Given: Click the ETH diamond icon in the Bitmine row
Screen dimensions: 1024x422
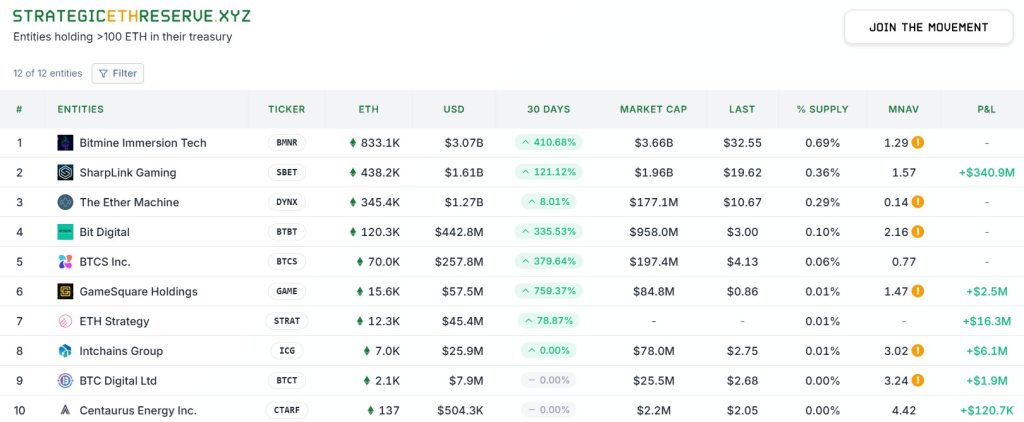Looking at the screenshot, I should coord(353,142).
